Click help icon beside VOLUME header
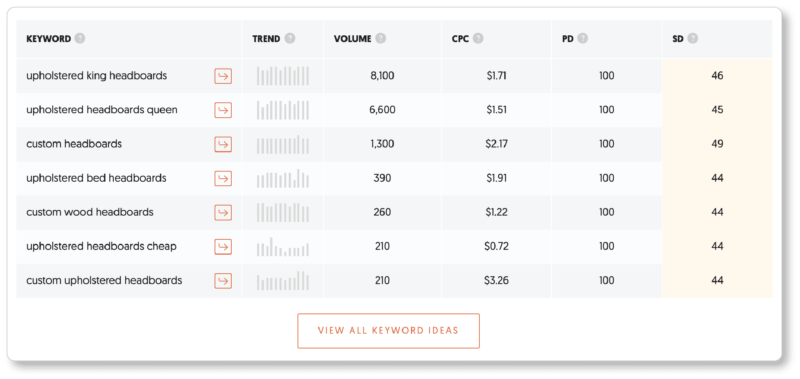Screen dimensions: 800x379 click(x=381, y=39)
